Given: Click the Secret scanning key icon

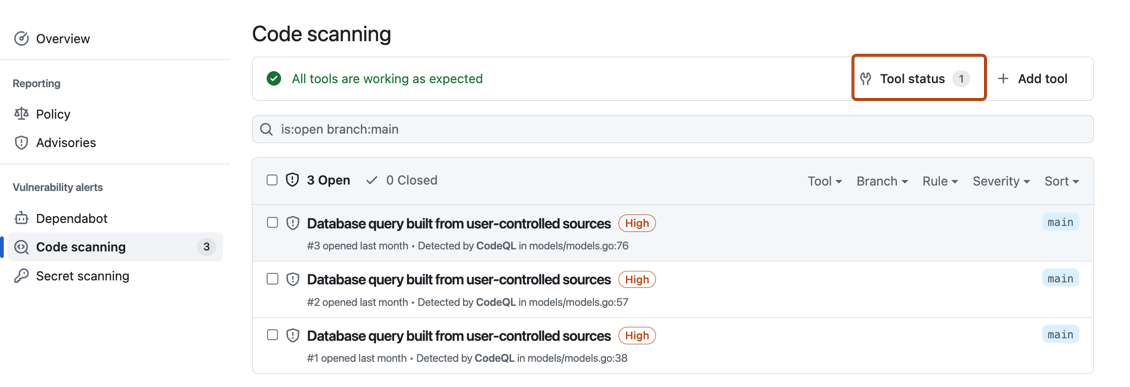Looking at the screenshot, I should click(x=22, y=276).
